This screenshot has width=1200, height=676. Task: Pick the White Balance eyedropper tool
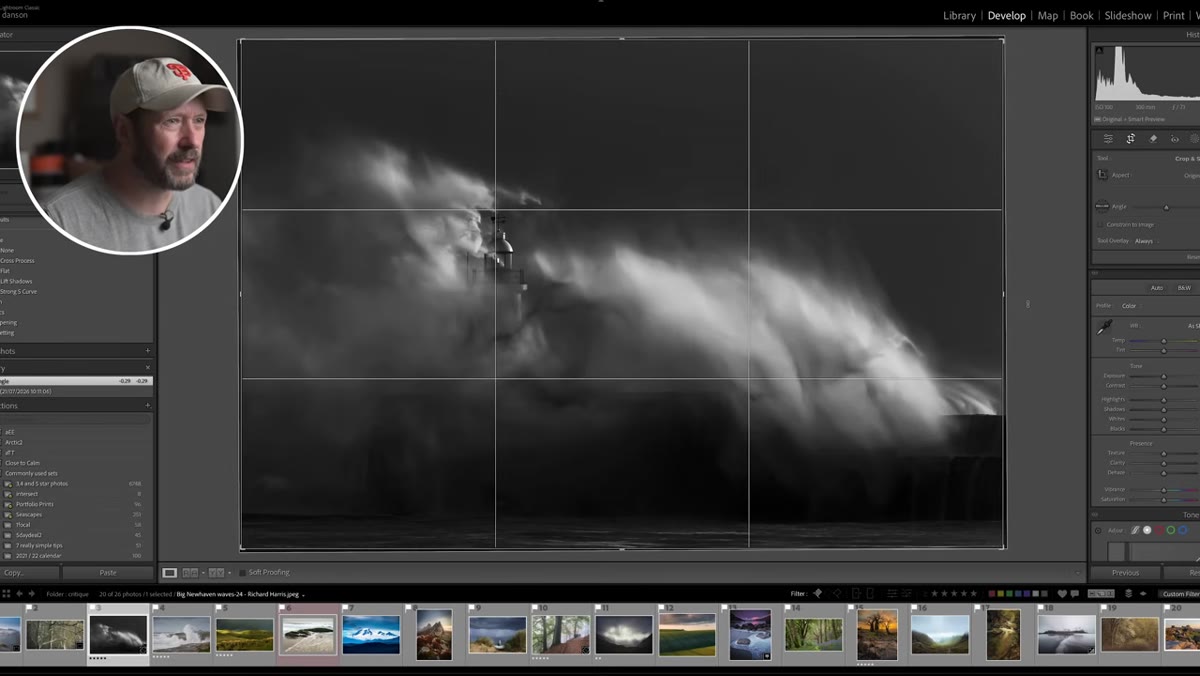[1104, 326]
